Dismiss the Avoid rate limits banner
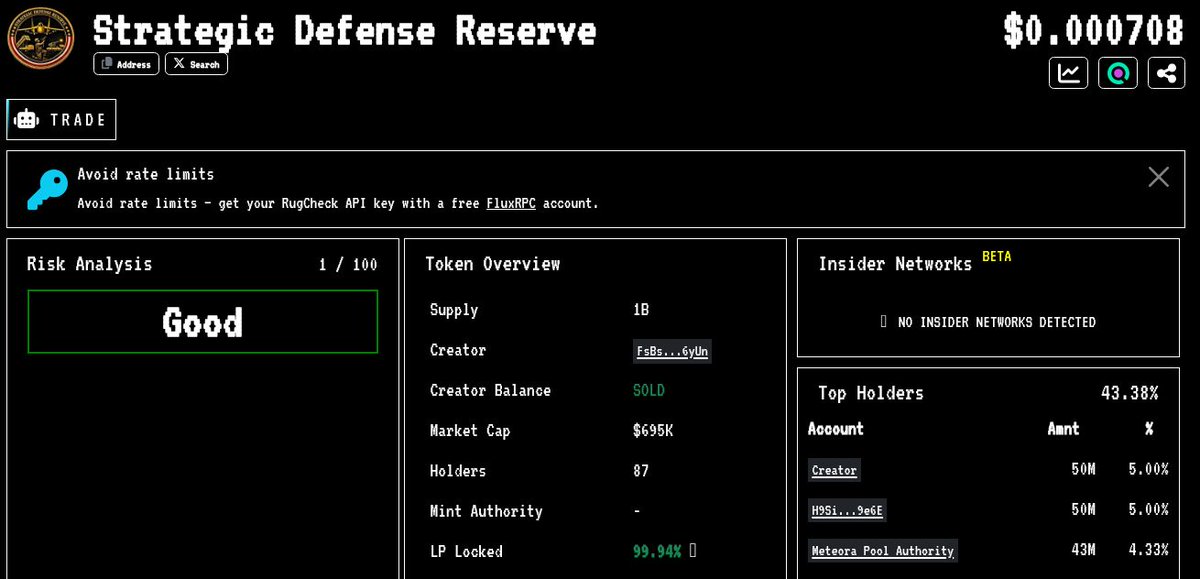This screenshot has width=1200, height=579. pos(1158,177)
